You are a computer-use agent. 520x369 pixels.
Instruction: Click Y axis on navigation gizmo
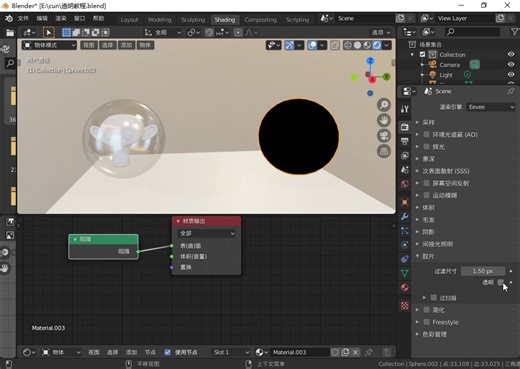coord(386,77)
